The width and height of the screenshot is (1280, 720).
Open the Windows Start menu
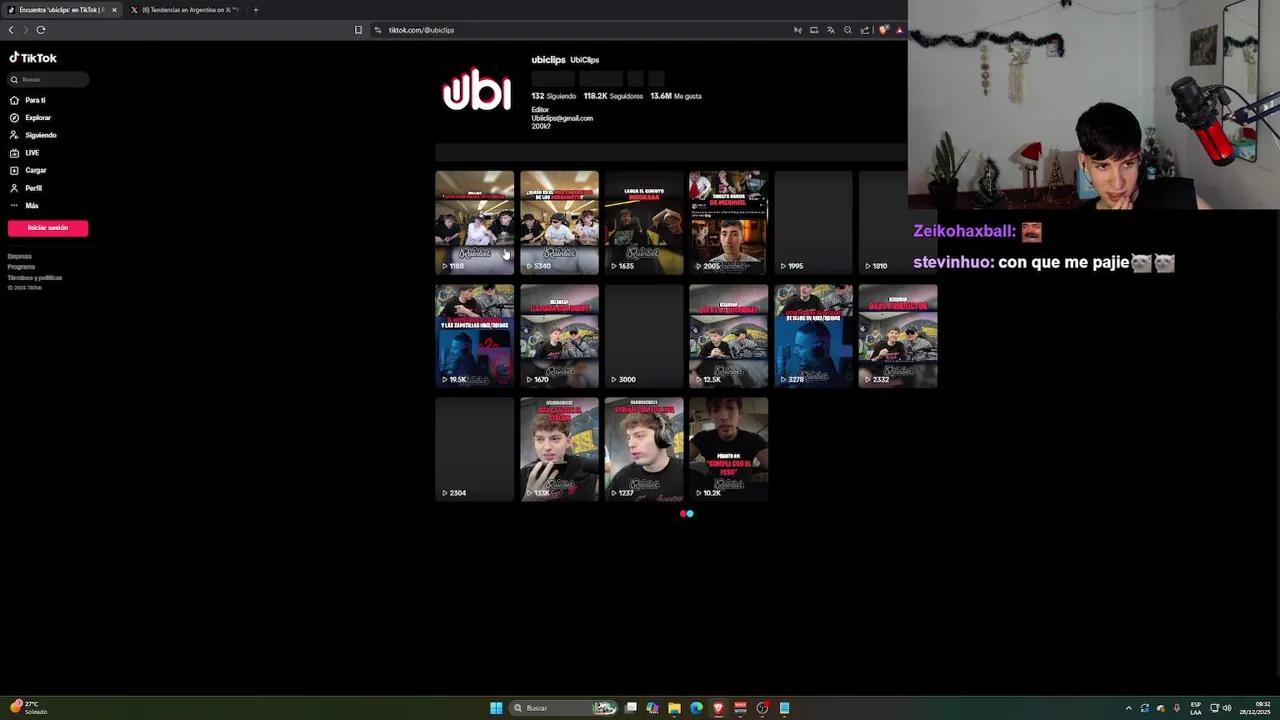496,708
